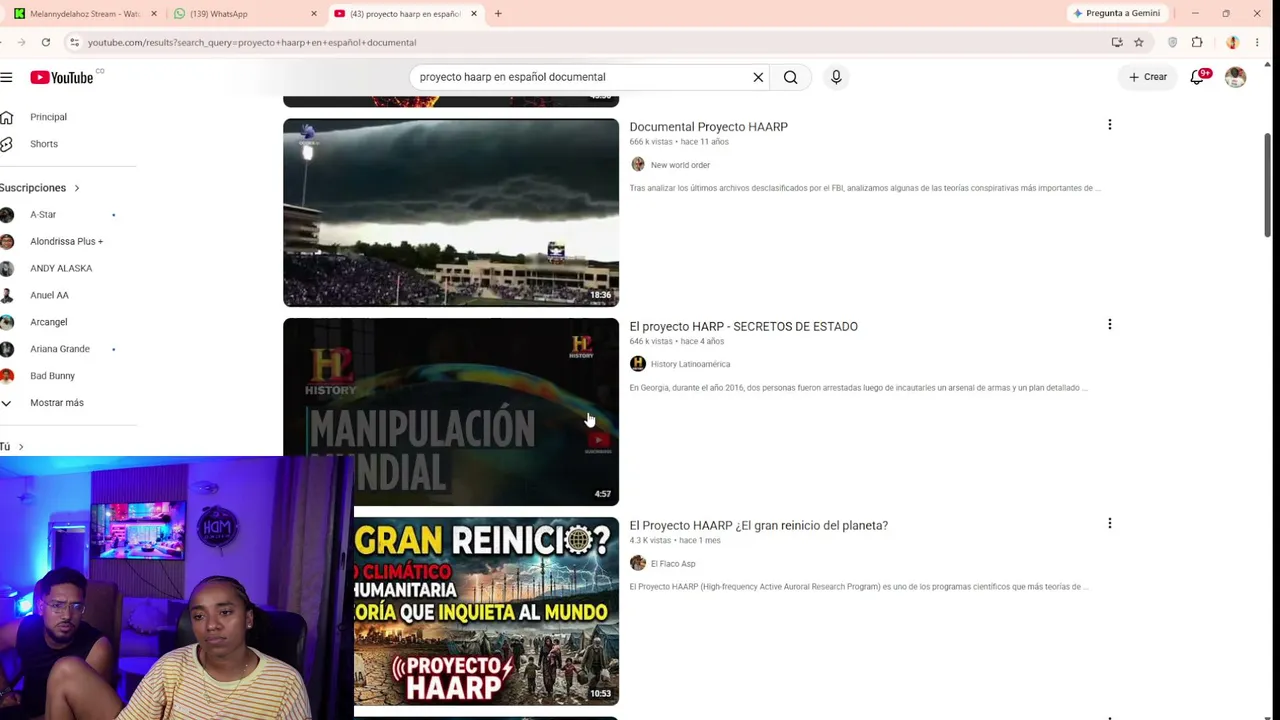Viewport: 1280px width, 720px height.
Task: Click the install app icon in address bar
Action: pos(1117,42)
